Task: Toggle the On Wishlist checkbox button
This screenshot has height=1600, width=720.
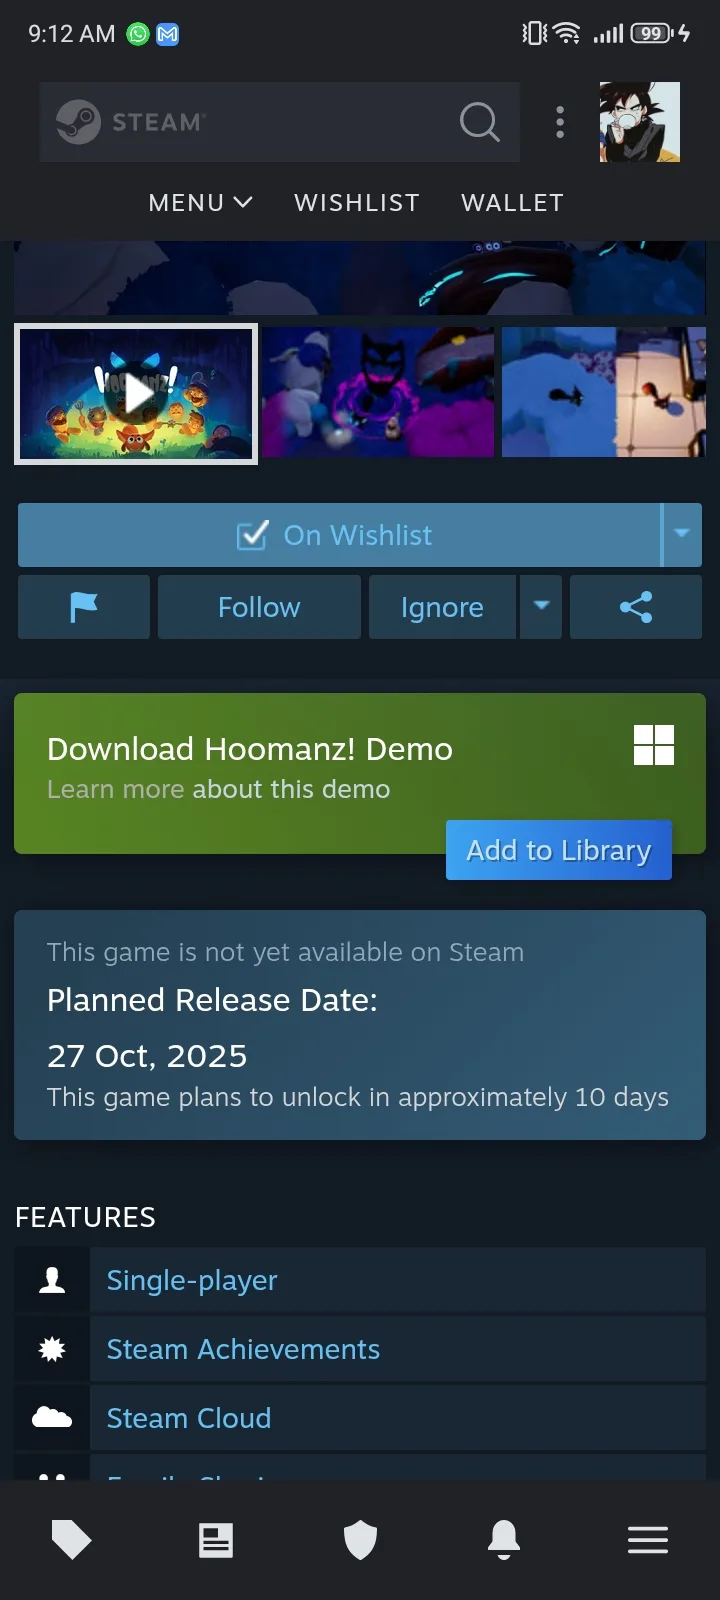Action: click(339, 535)
